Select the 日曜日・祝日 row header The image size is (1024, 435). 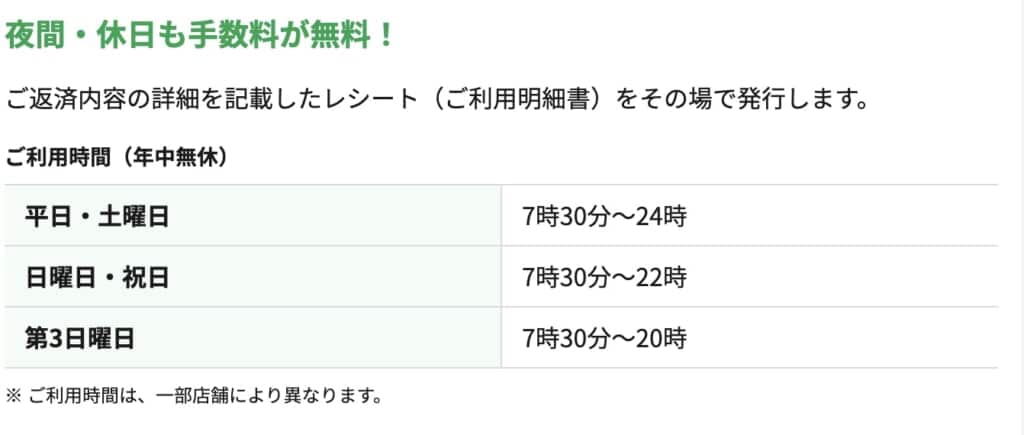253,277
